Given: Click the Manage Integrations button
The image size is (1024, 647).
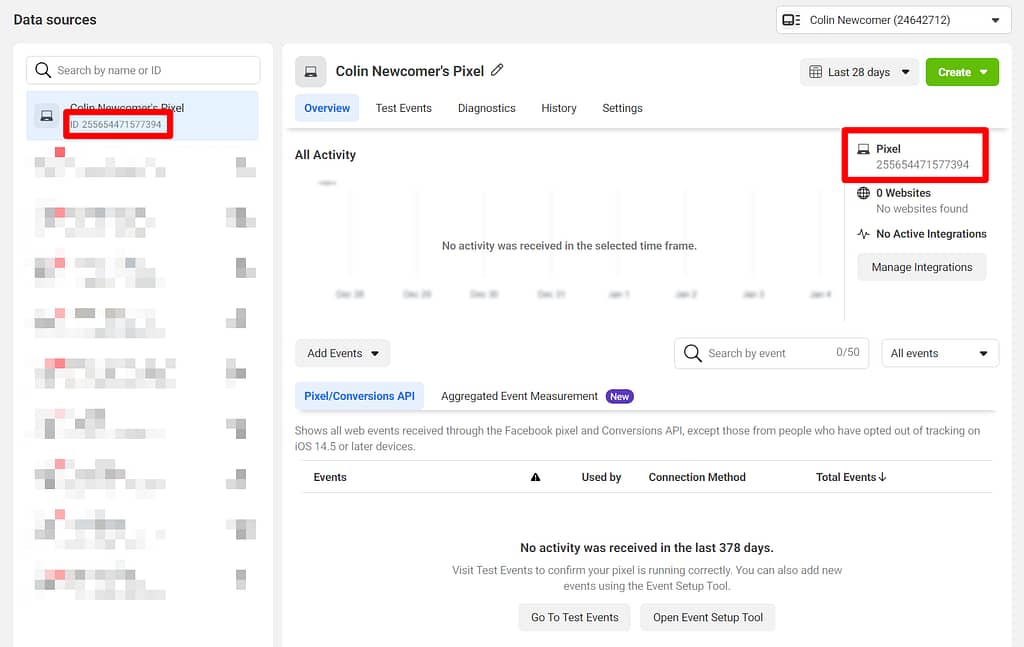Looking at the screenshot, I should pos(921,267).
